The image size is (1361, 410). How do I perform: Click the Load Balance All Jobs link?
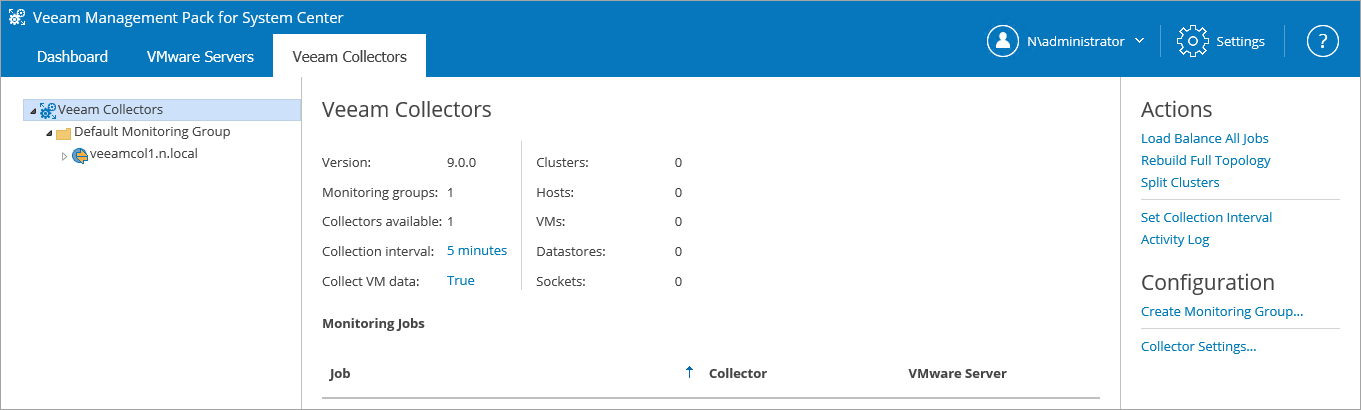tap(1204, 138)
